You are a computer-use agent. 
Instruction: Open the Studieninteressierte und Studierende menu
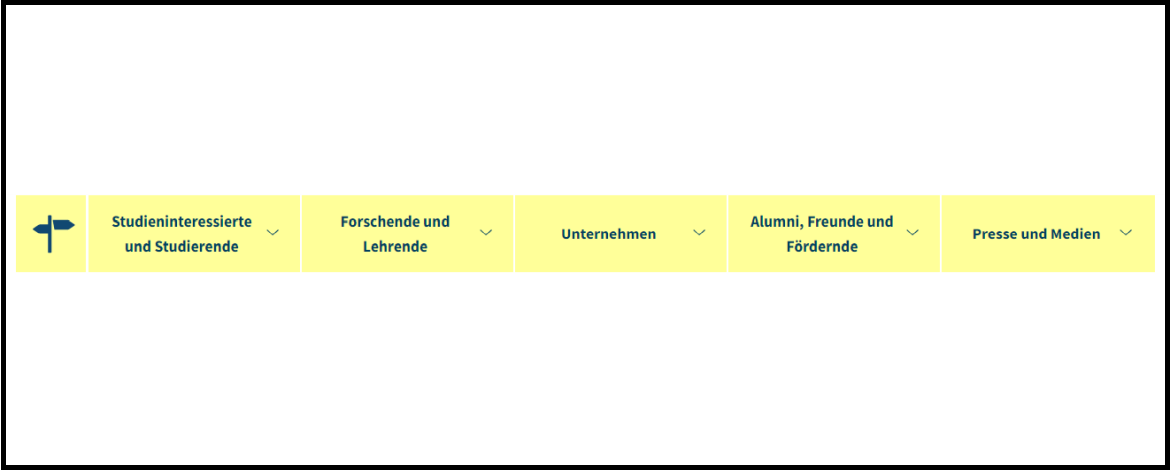click(182, 234)
